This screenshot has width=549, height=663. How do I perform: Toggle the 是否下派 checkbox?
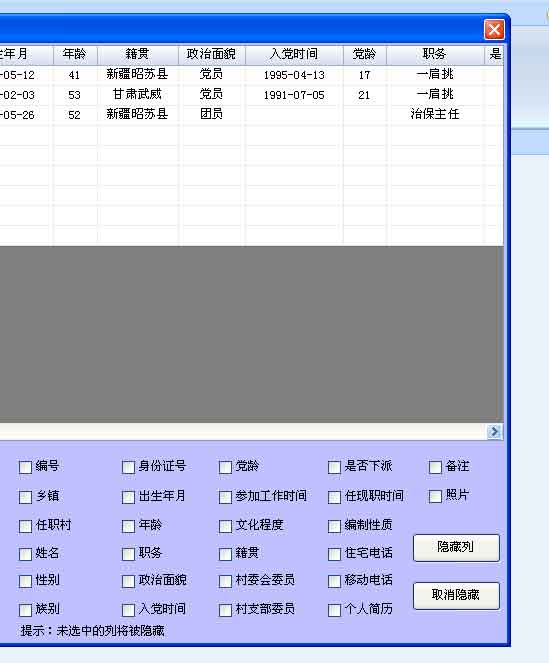pos(334,467)
